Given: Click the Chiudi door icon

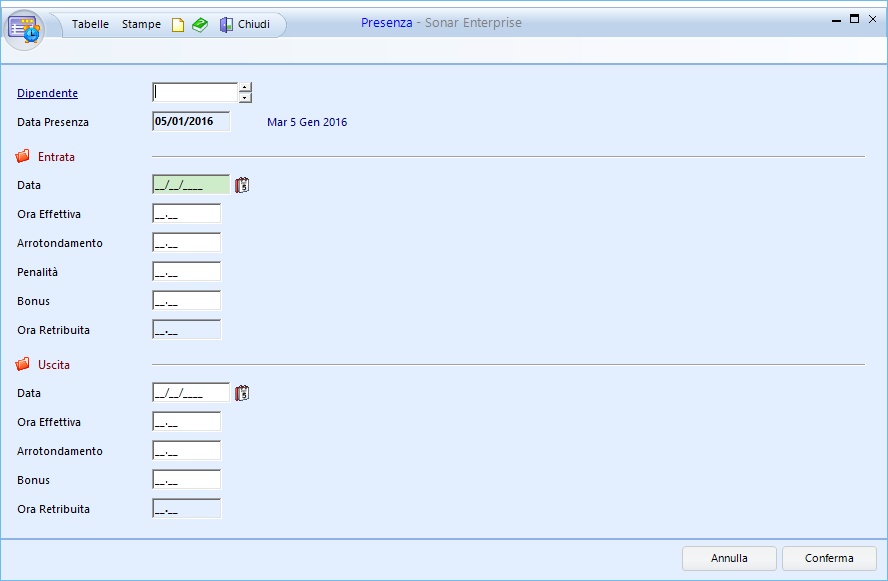Looking at the screenshot, I should pos(227,25).
